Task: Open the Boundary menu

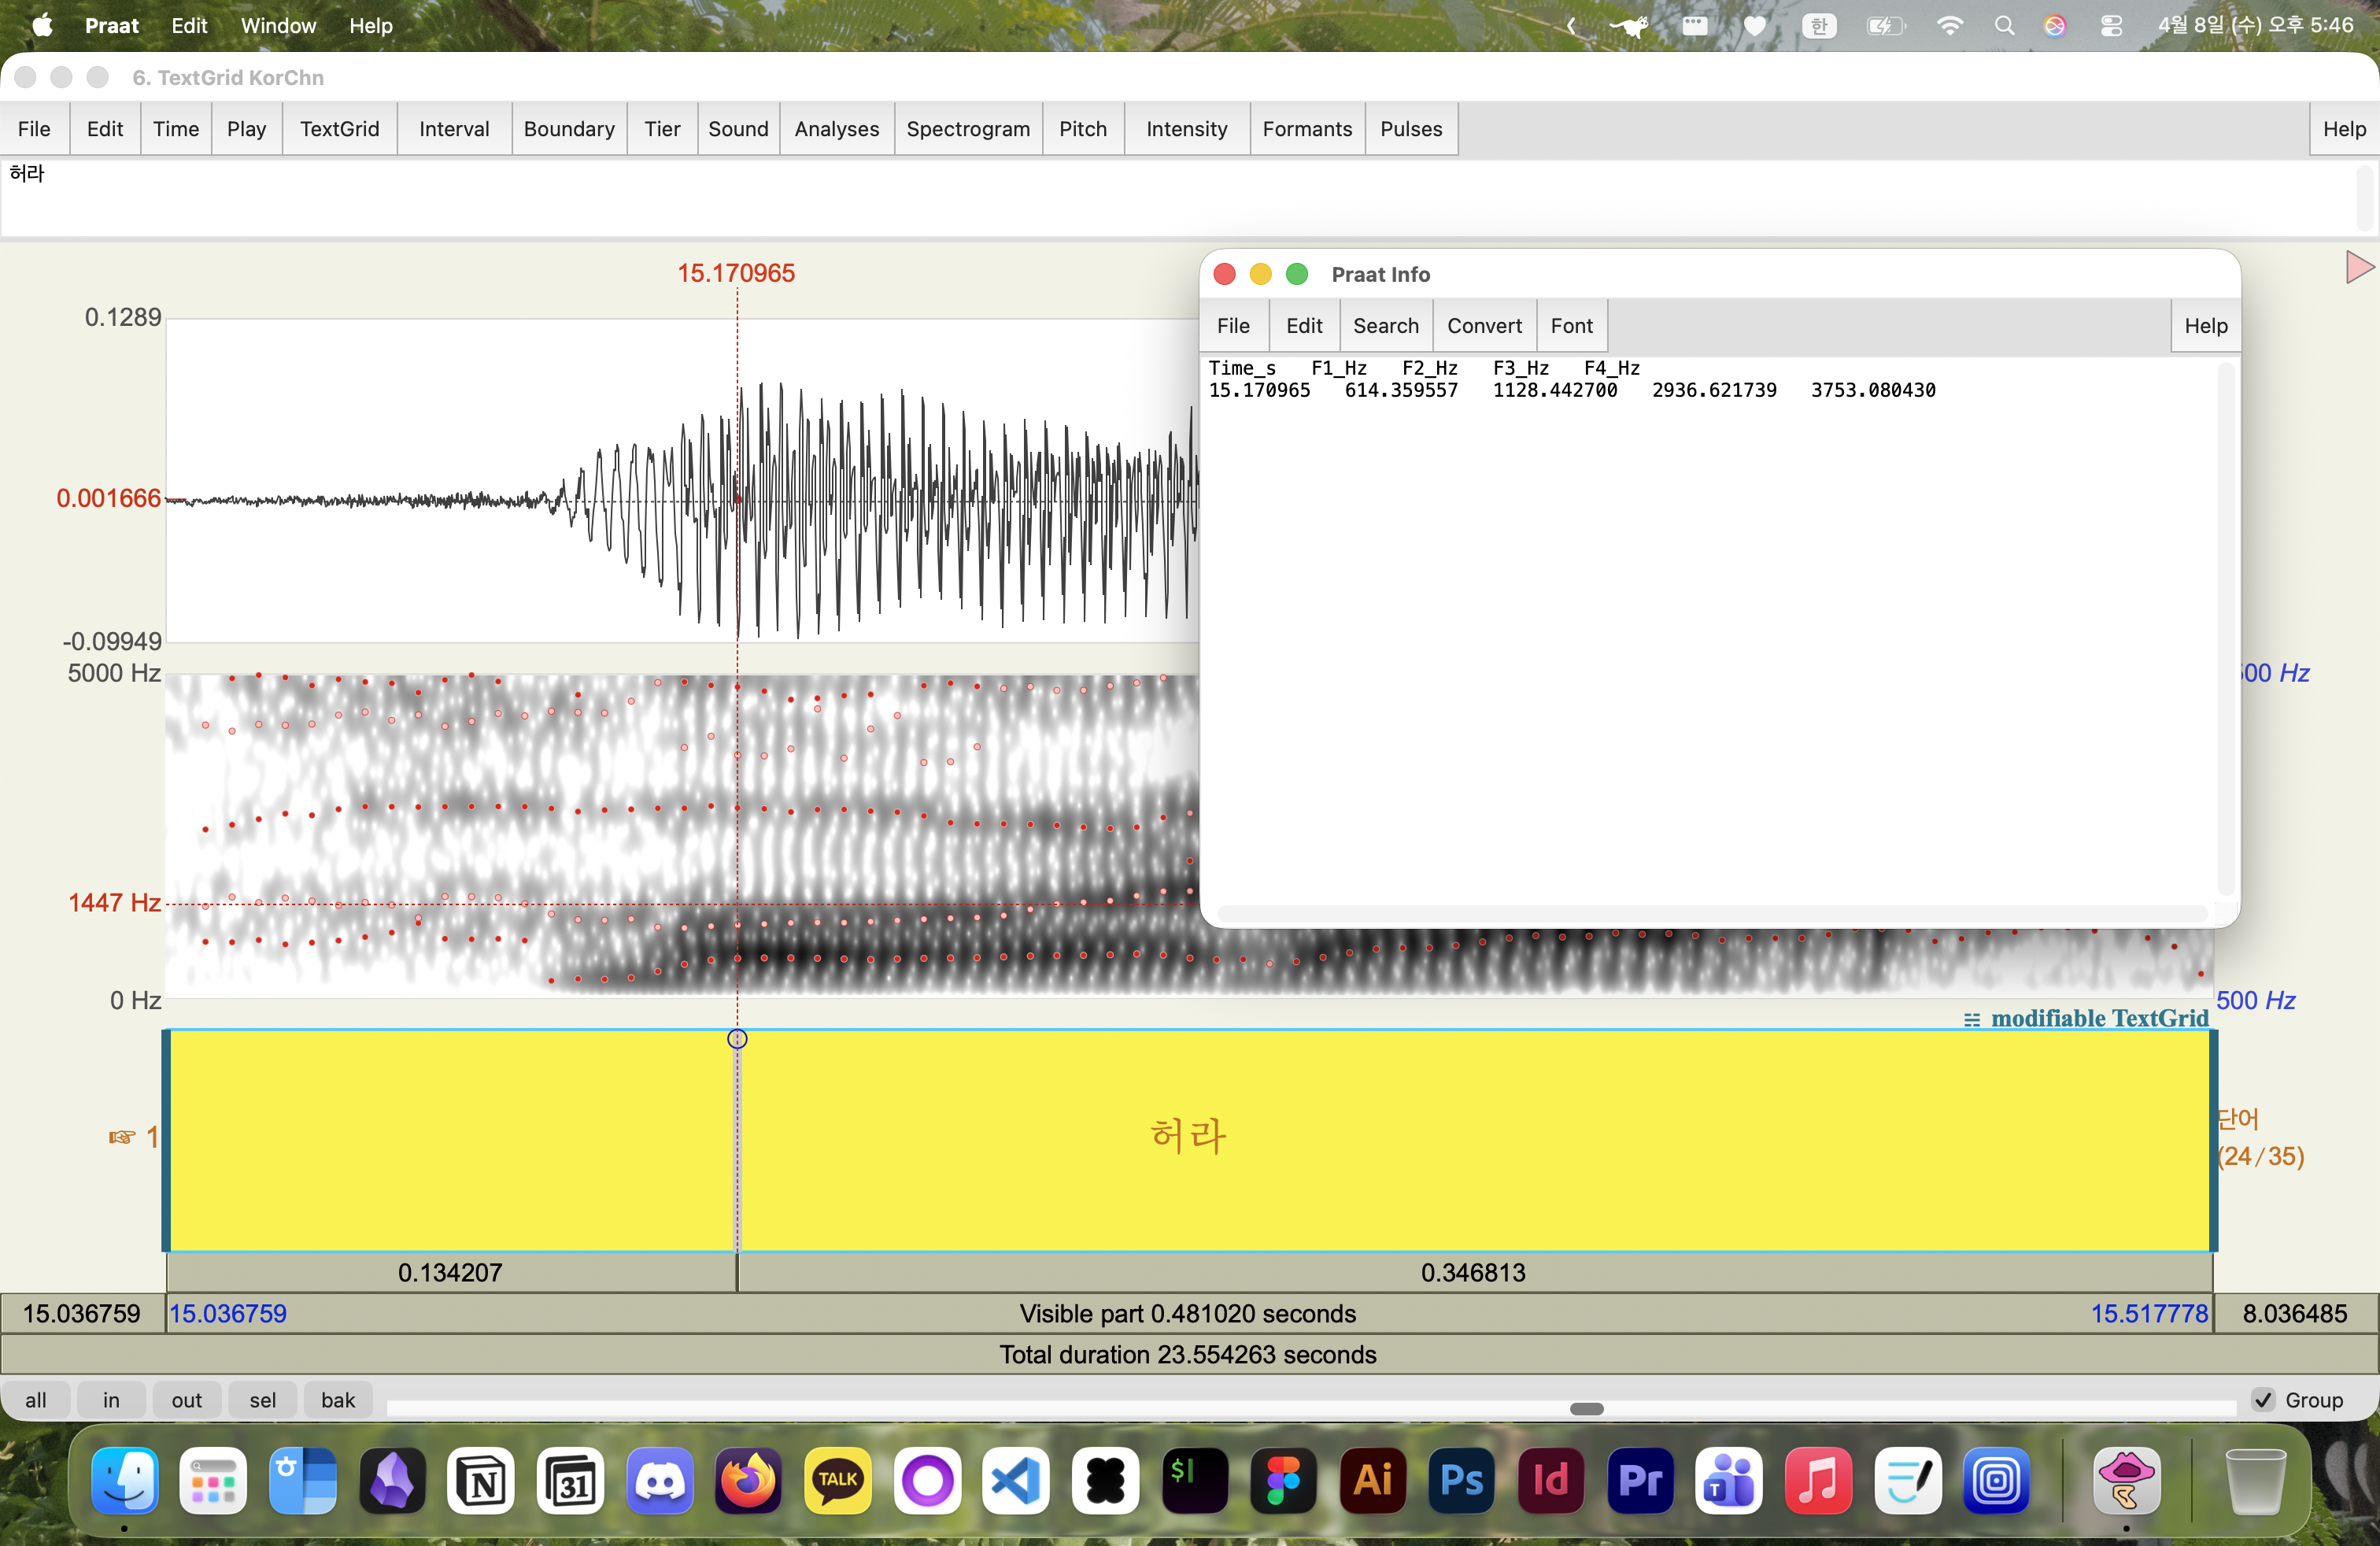Action: click(x=568, y=129)
